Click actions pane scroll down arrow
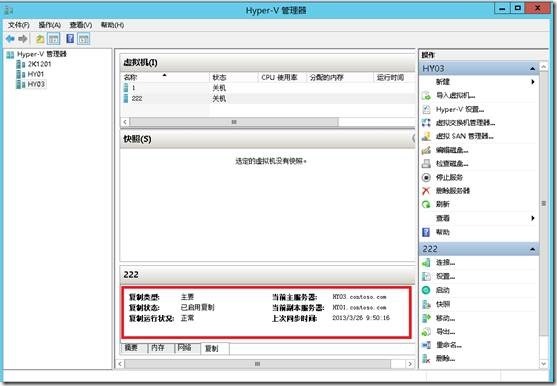Image resolution: width=557 pixels, height=386 pixels. click(544, 364)
